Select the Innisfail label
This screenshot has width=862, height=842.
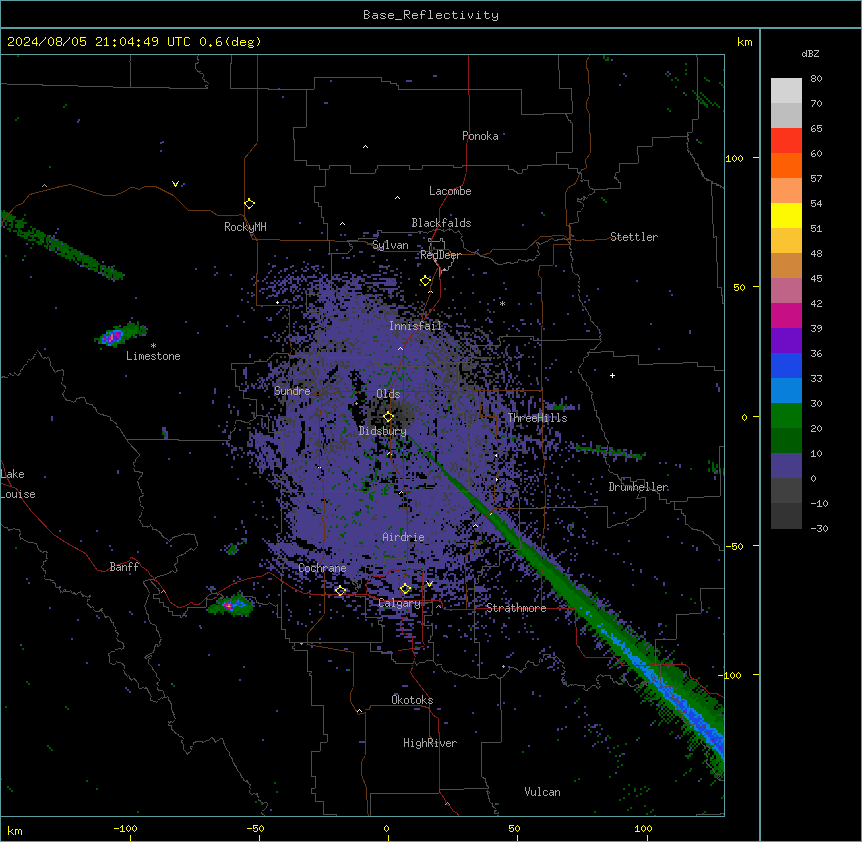[x=415, y=326]
